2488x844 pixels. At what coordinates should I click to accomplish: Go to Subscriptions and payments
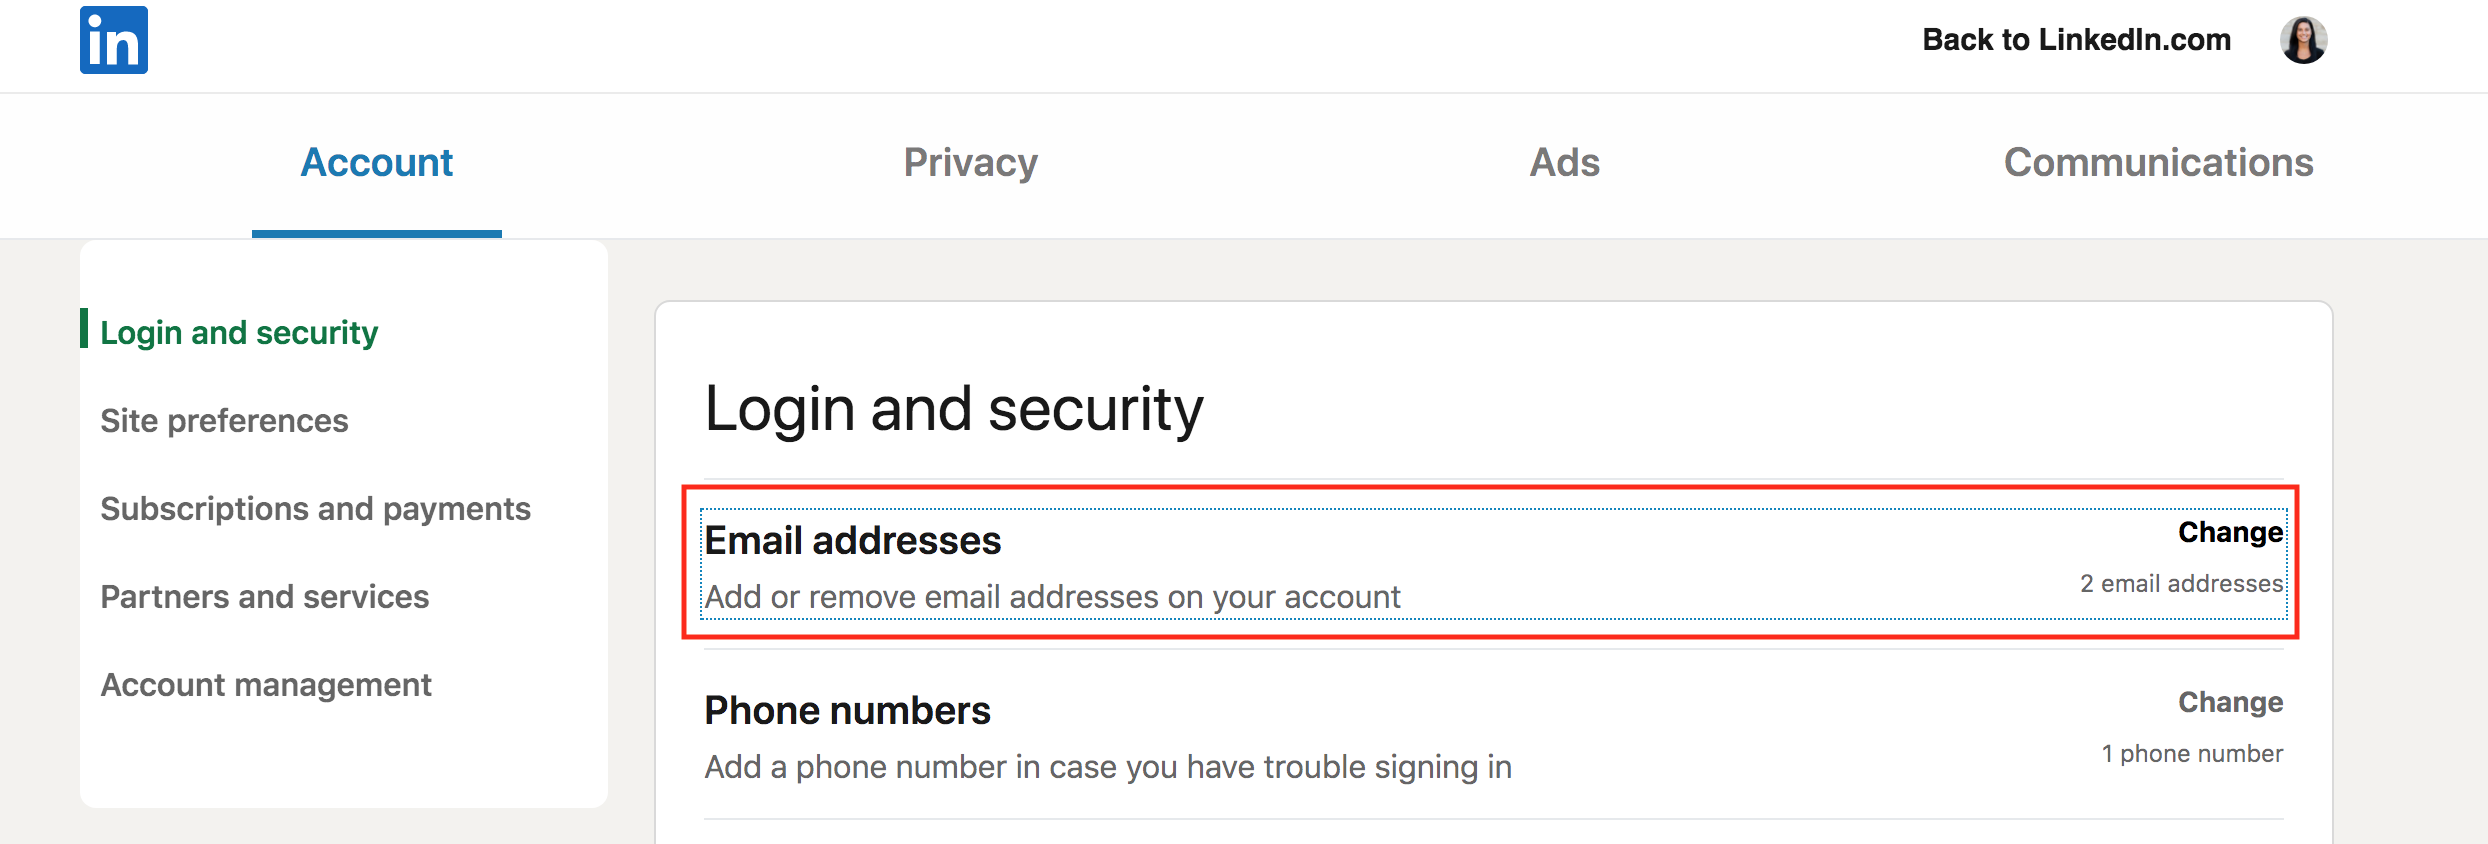point(315,508)
